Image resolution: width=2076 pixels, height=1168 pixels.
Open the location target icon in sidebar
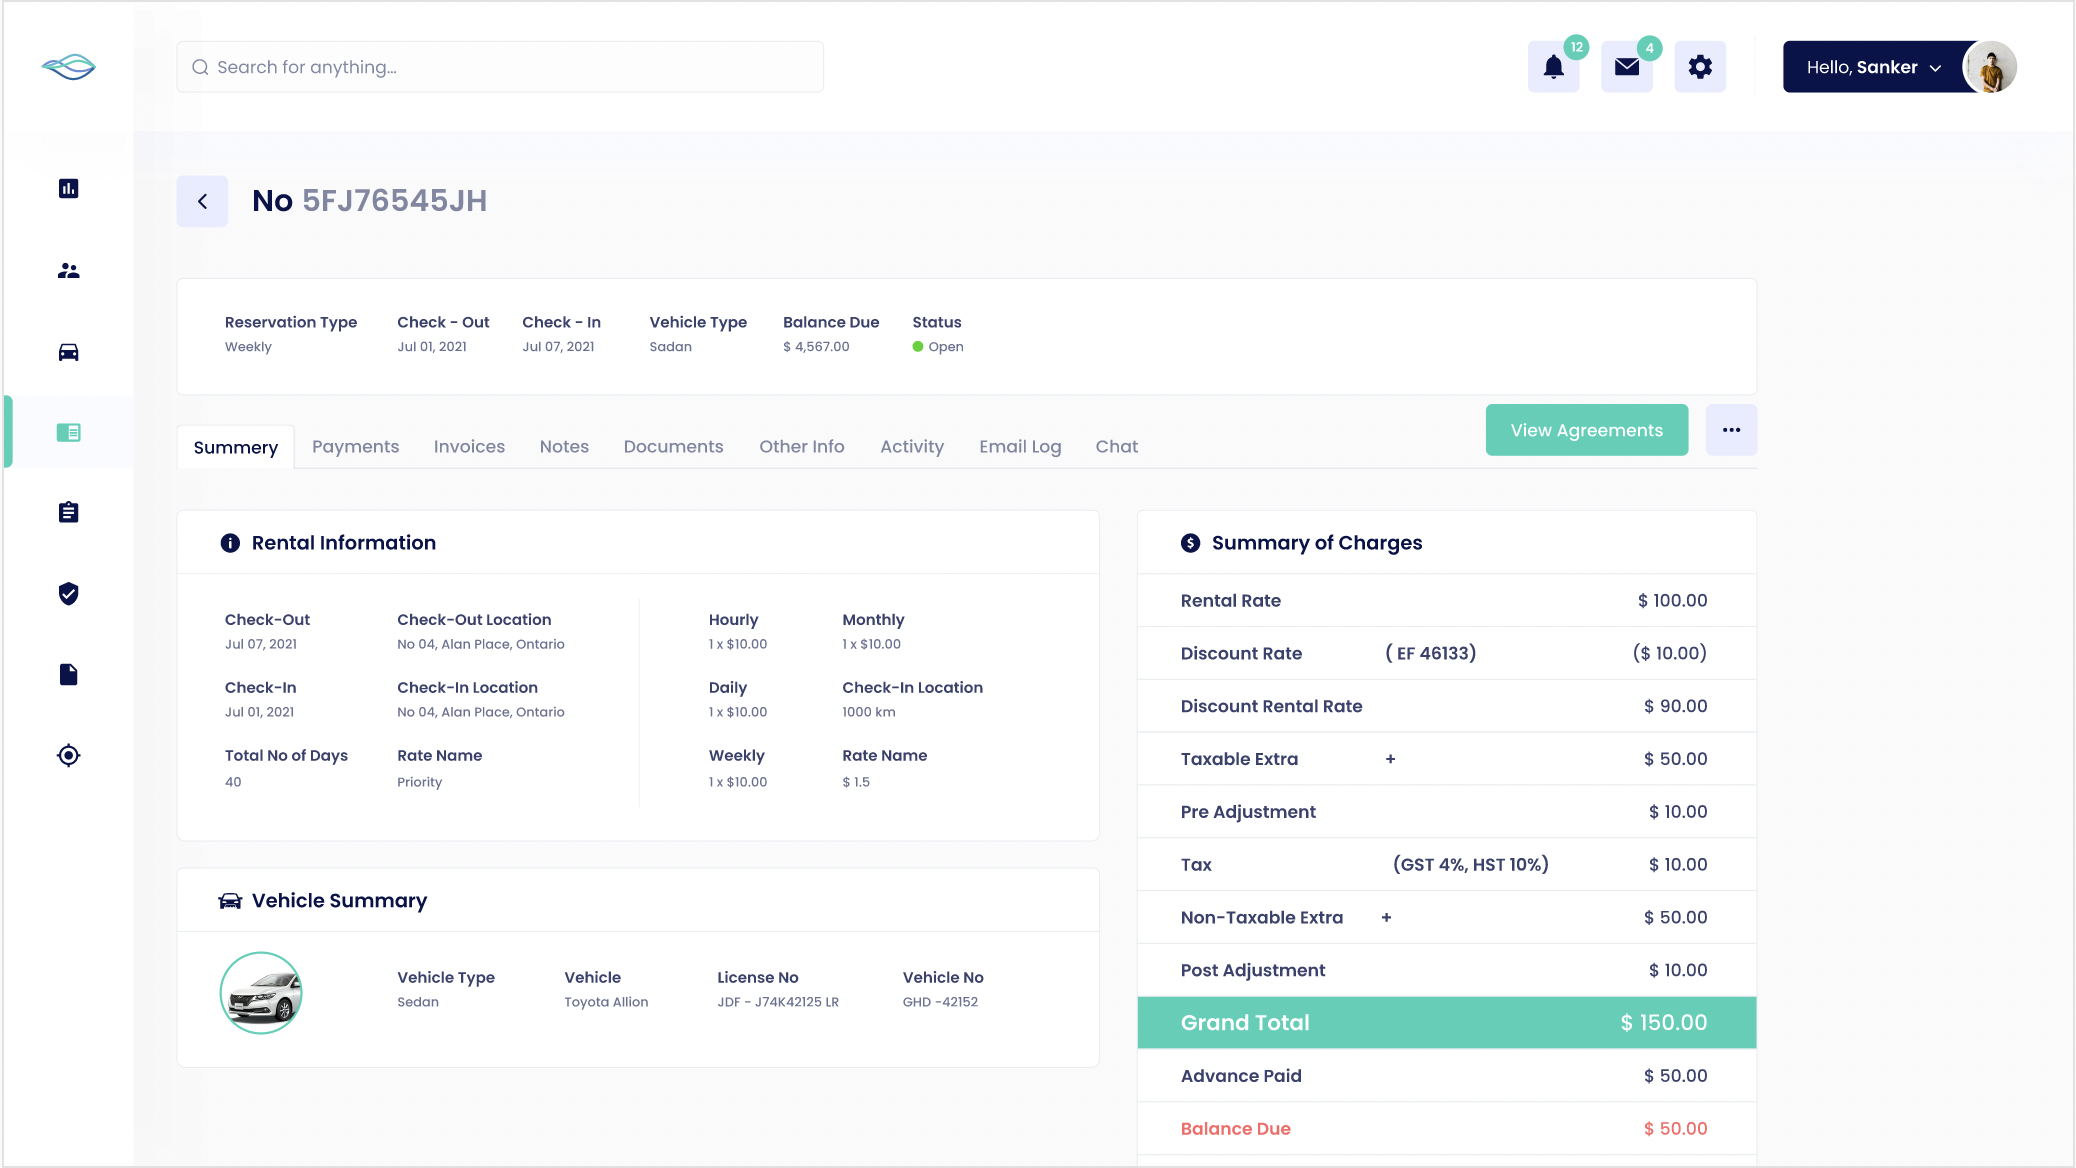pos(68,756)
